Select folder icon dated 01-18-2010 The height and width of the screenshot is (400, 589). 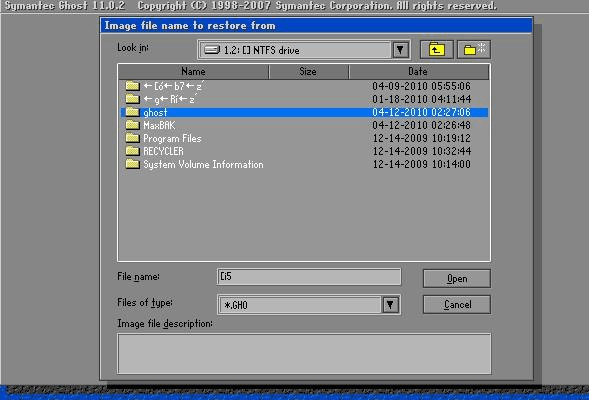click(132, 99)
